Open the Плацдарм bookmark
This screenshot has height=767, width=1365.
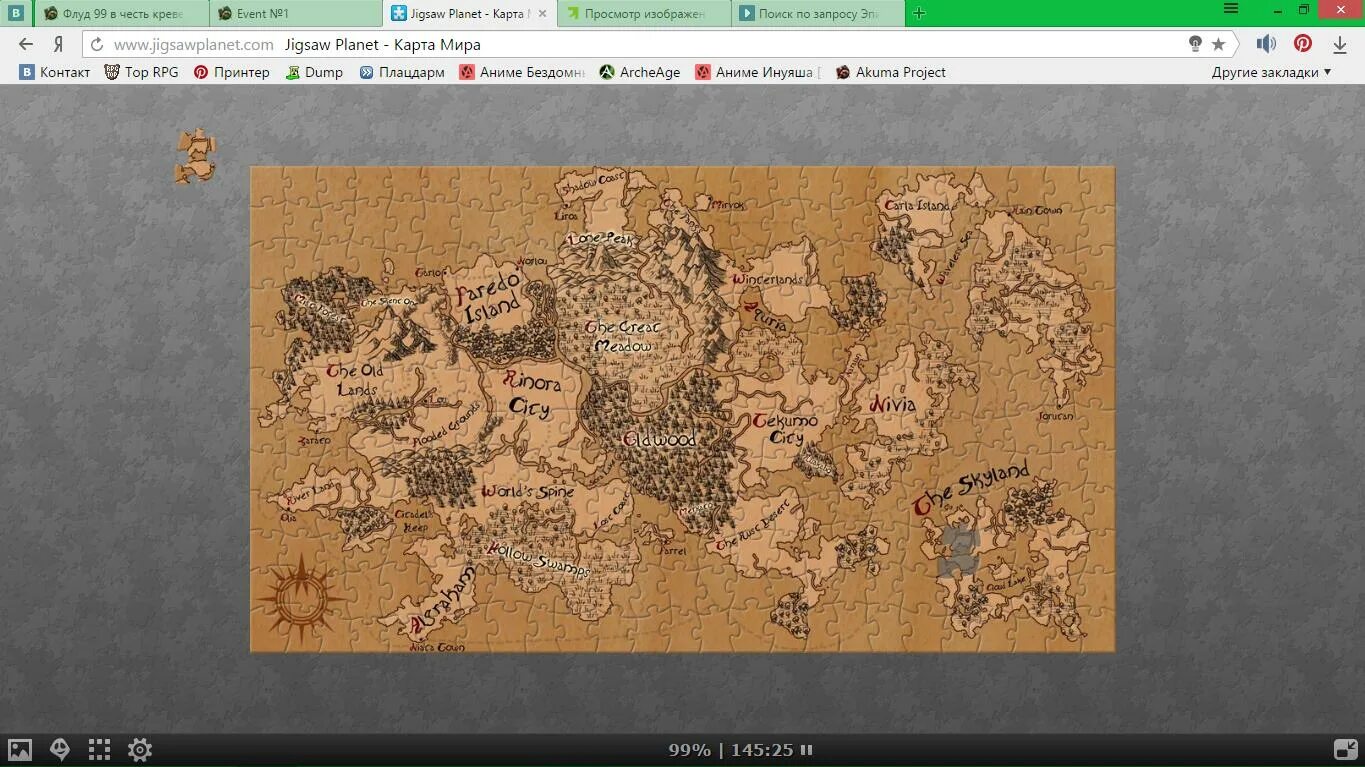[x=402, y=72]
